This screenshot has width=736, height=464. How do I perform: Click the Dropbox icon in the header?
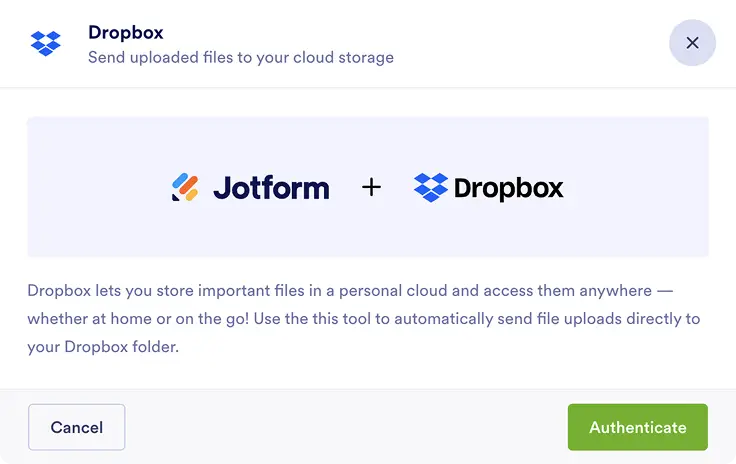[45, 44]
